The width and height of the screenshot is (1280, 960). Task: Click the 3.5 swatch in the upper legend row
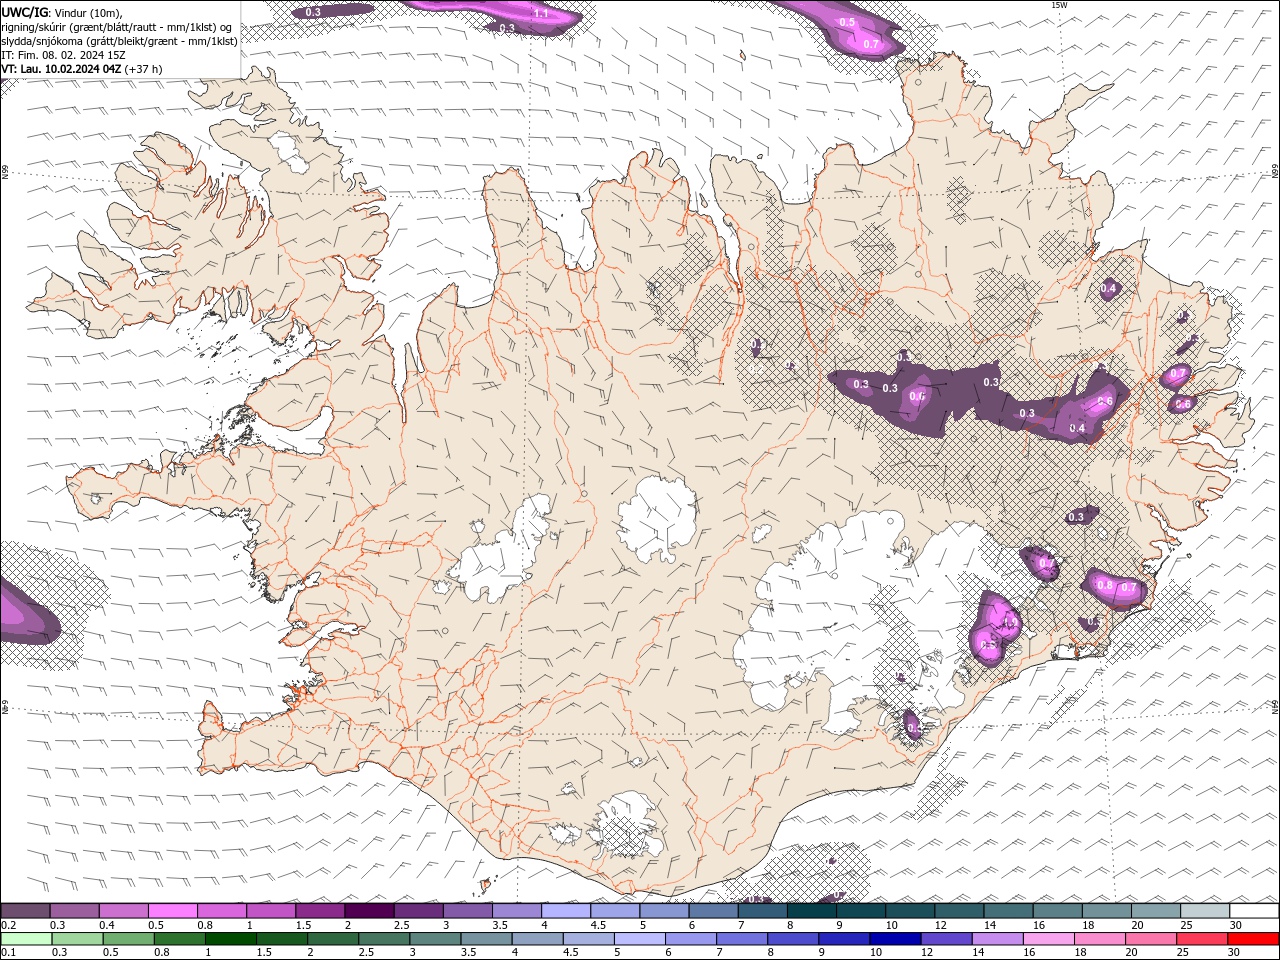(x=517, y=910)
